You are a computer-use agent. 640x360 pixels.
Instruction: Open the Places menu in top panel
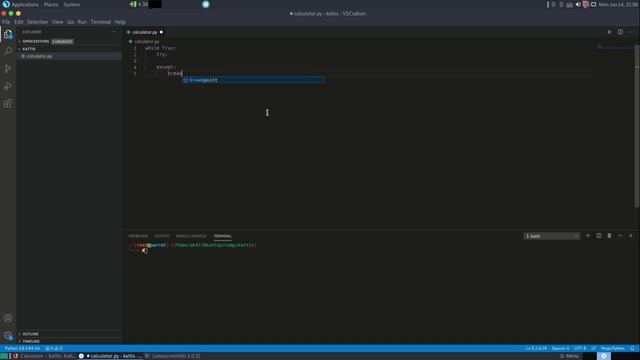(51, 4)
